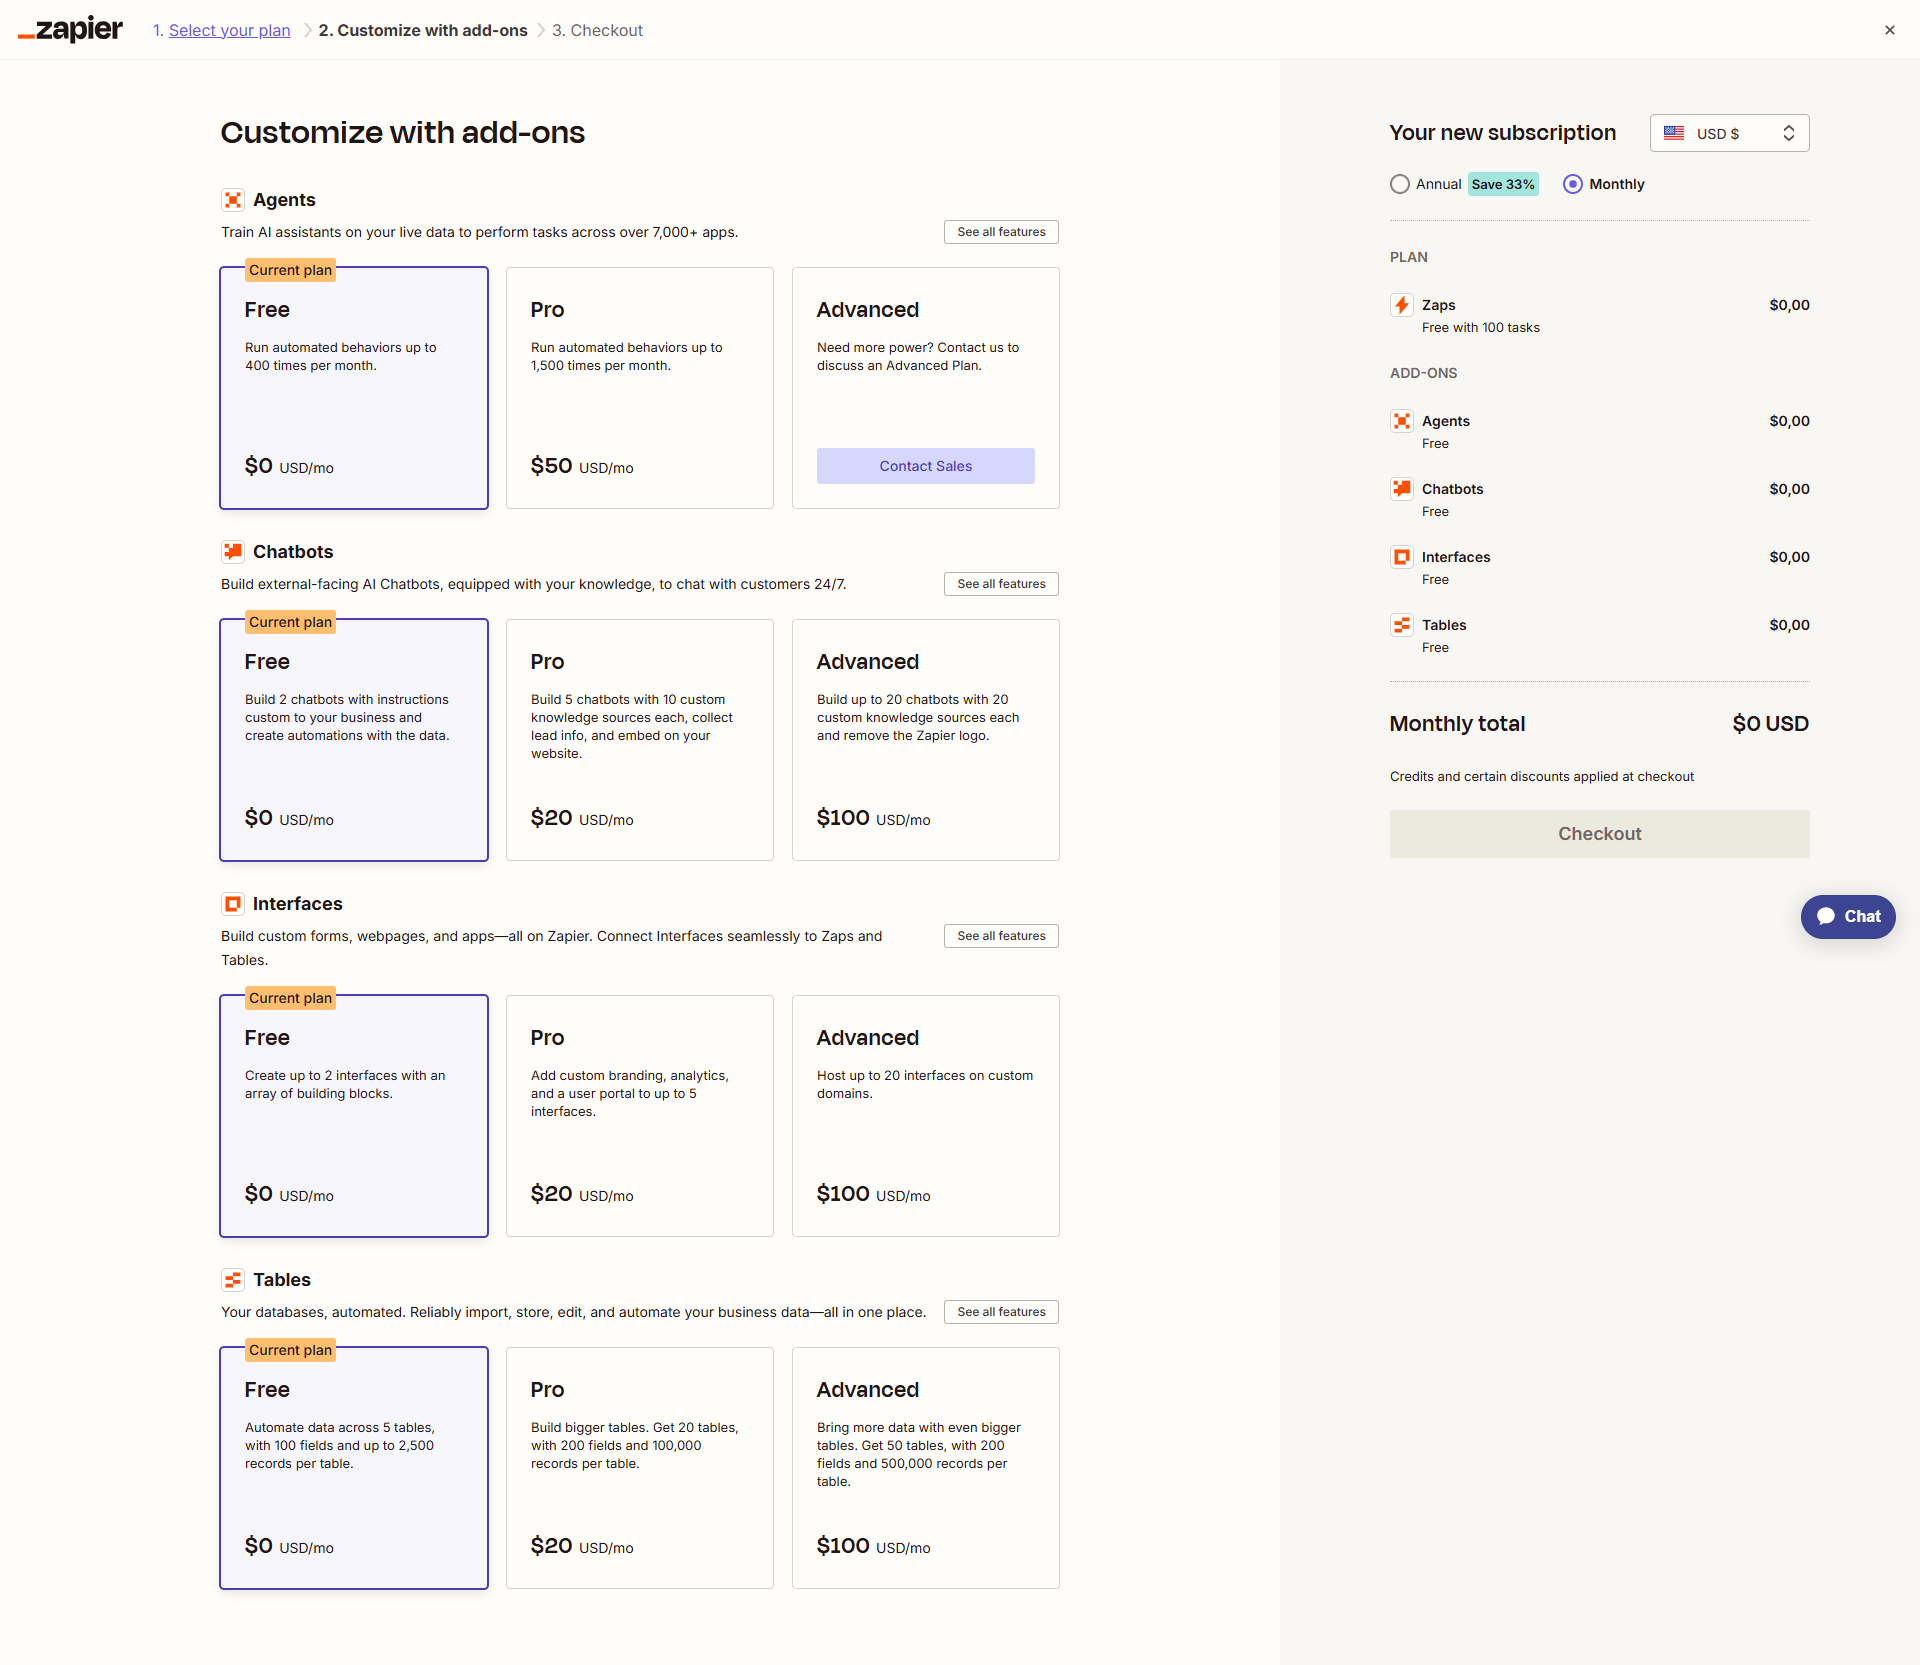
Task: Click the Tables section heading icon
Action: (233, 1280)
